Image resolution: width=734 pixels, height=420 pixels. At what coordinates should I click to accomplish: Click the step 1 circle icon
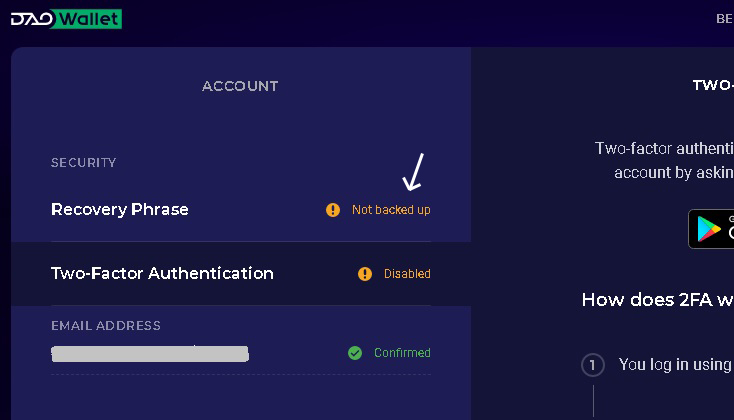click(x=593, y=365)
